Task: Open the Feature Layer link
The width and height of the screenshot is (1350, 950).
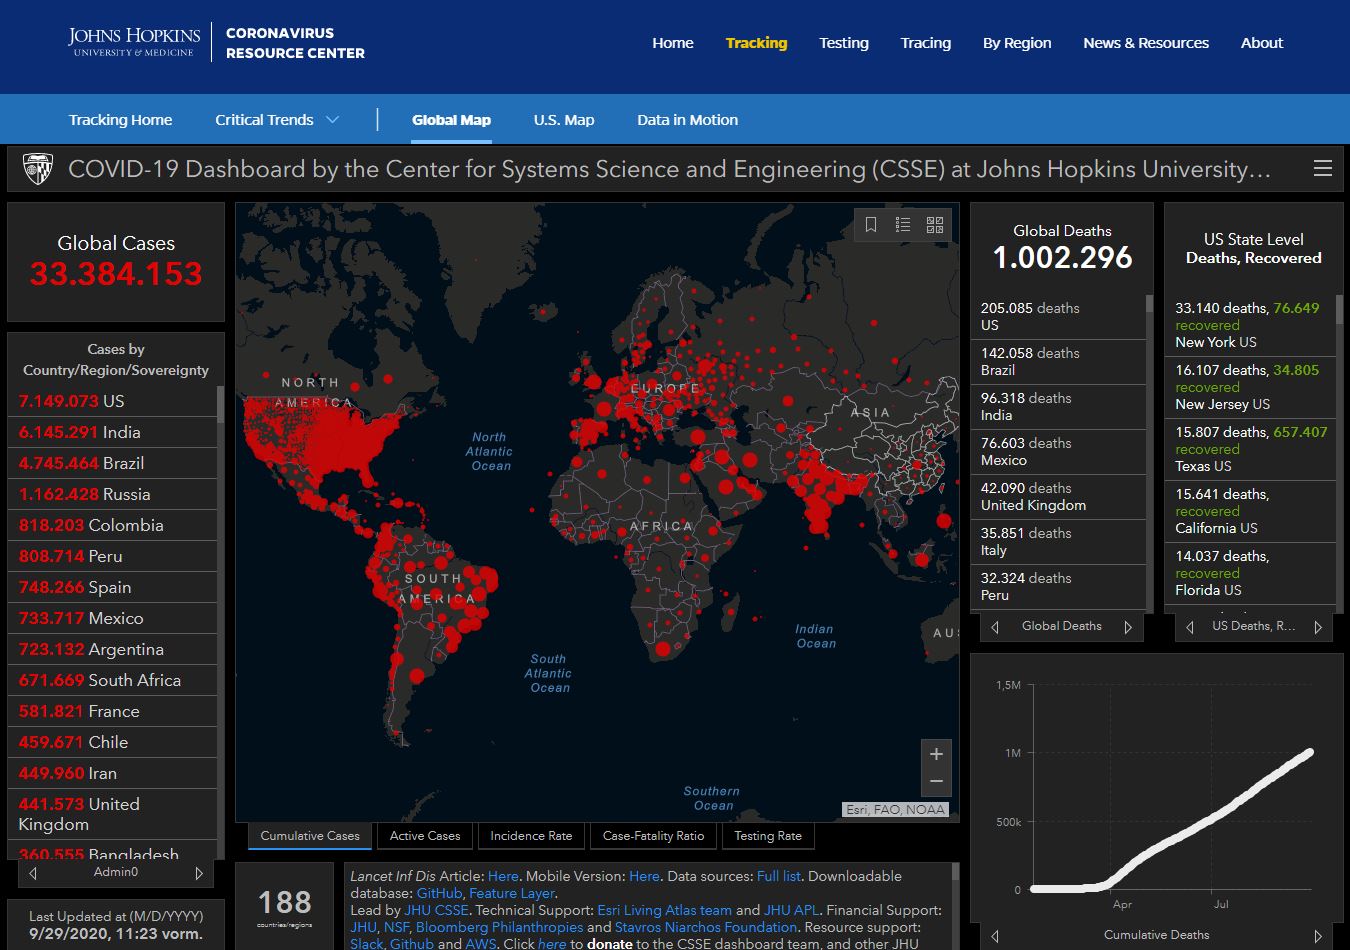Action: 512,893
